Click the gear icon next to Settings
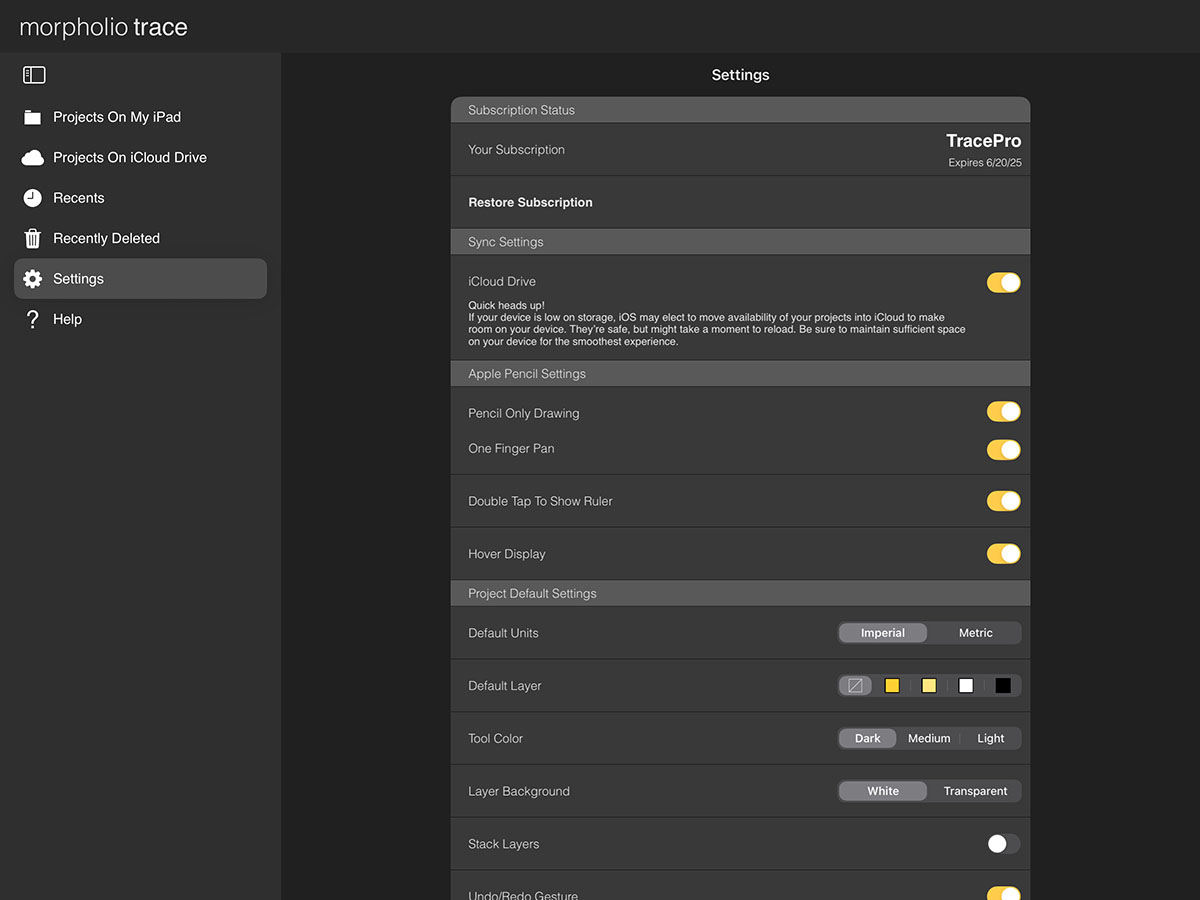 tap(33, 279)
